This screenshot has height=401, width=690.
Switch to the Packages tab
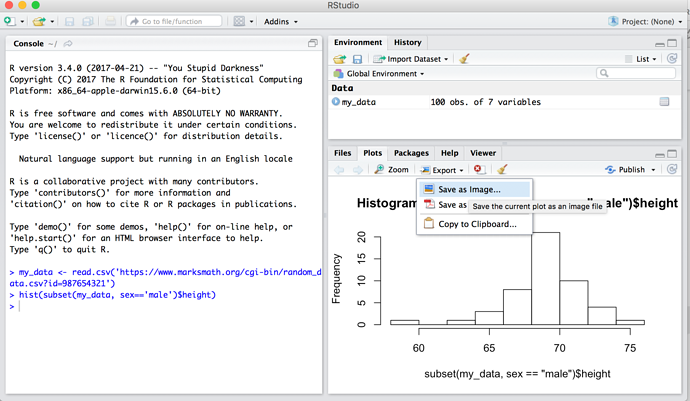click(x=411, y=153)
